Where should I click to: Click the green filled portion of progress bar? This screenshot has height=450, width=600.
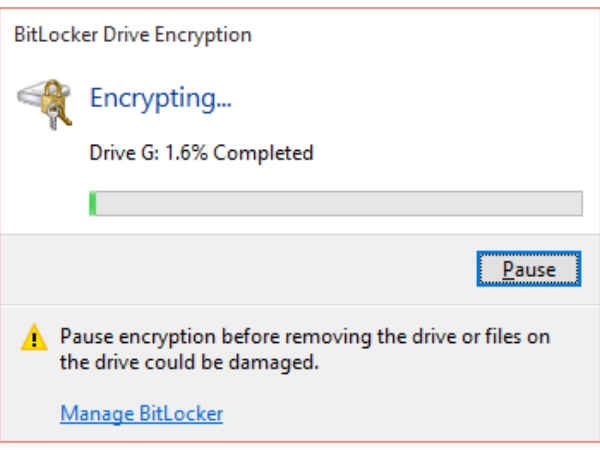93,204
